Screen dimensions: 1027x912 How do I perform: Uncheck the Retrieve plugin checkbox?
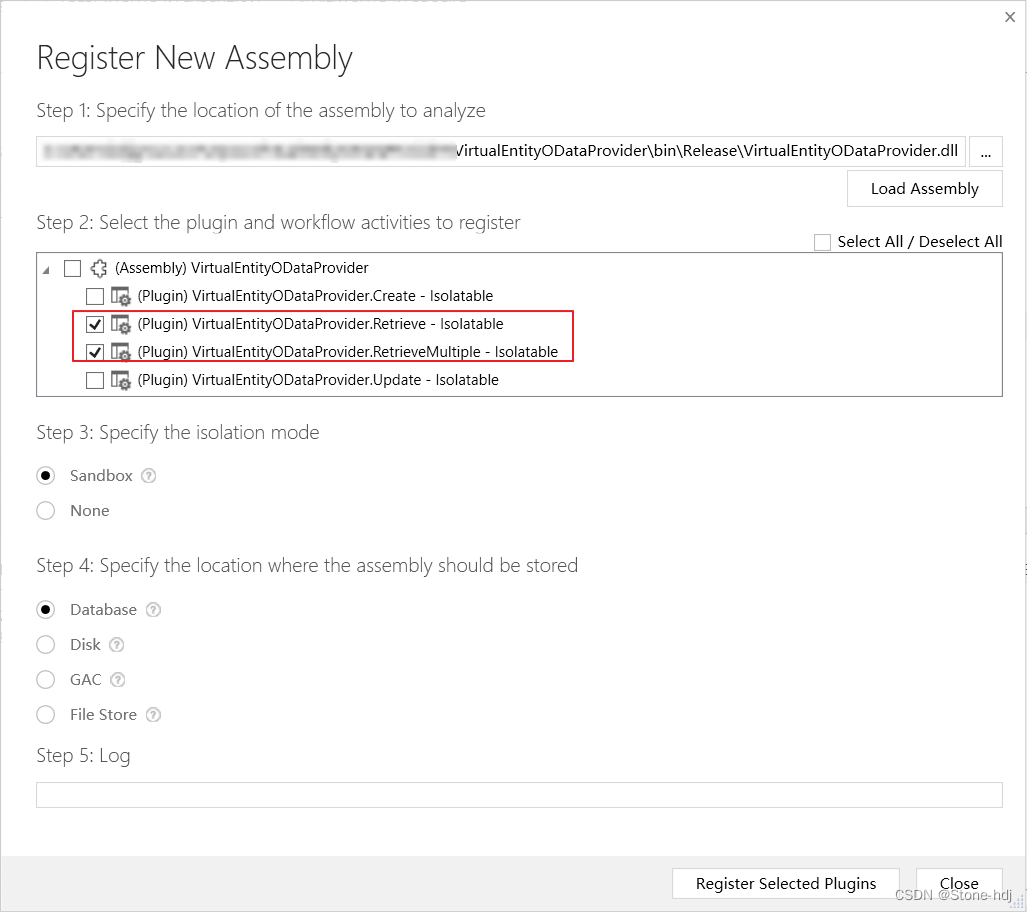click(x=94, y=324)
